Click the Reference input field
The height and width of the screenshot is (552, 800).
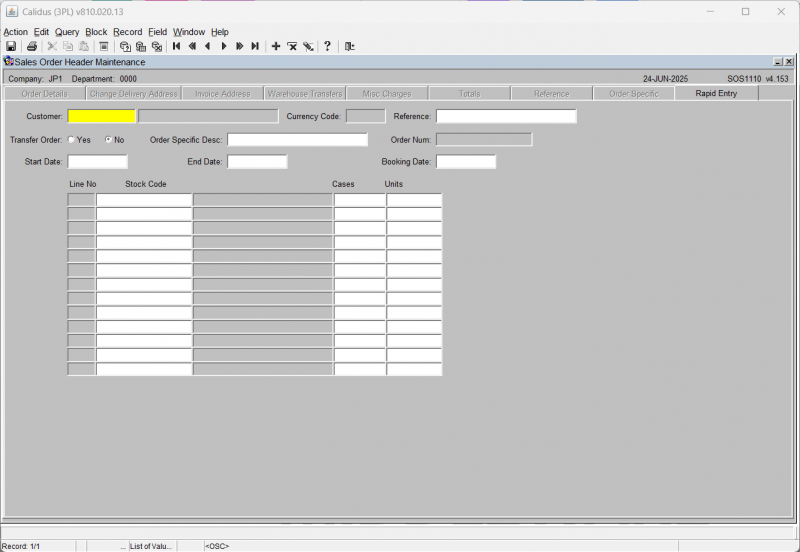pos(506,116)
